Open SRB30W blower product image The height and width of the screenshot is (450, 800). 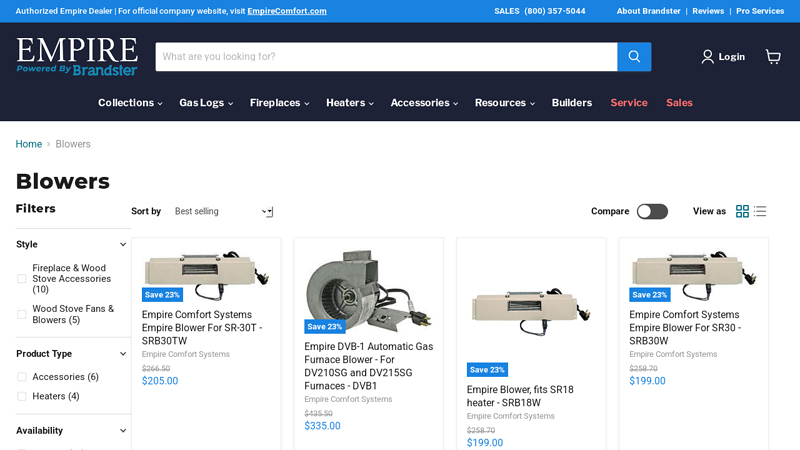(693, 275)
